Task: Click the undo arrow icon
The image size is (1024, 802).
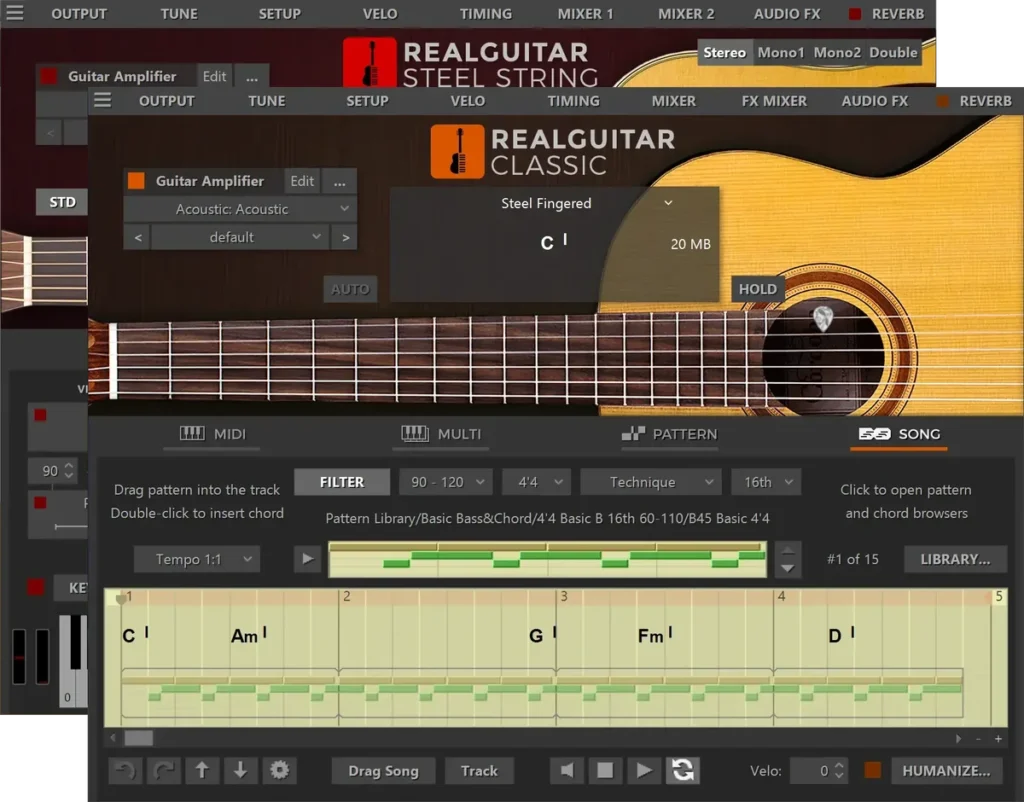Action: tap(125, 771)
